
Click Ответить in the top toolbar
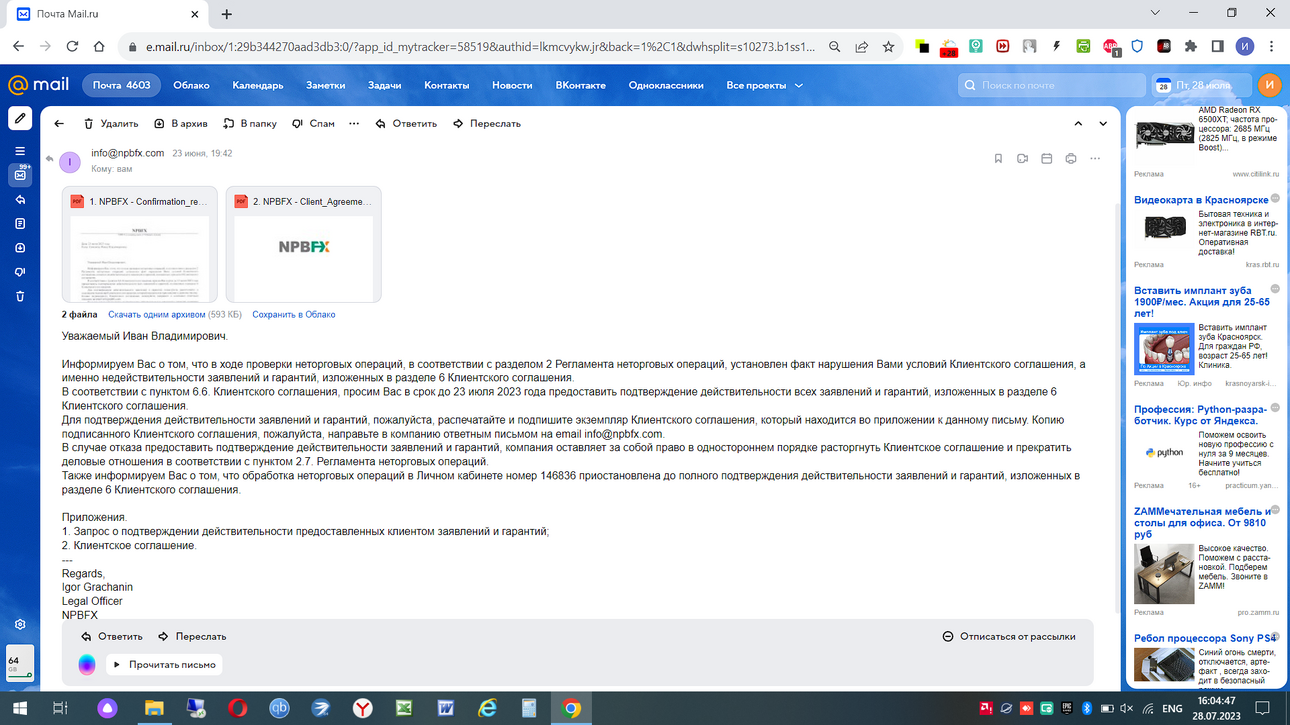click(406, 124)
